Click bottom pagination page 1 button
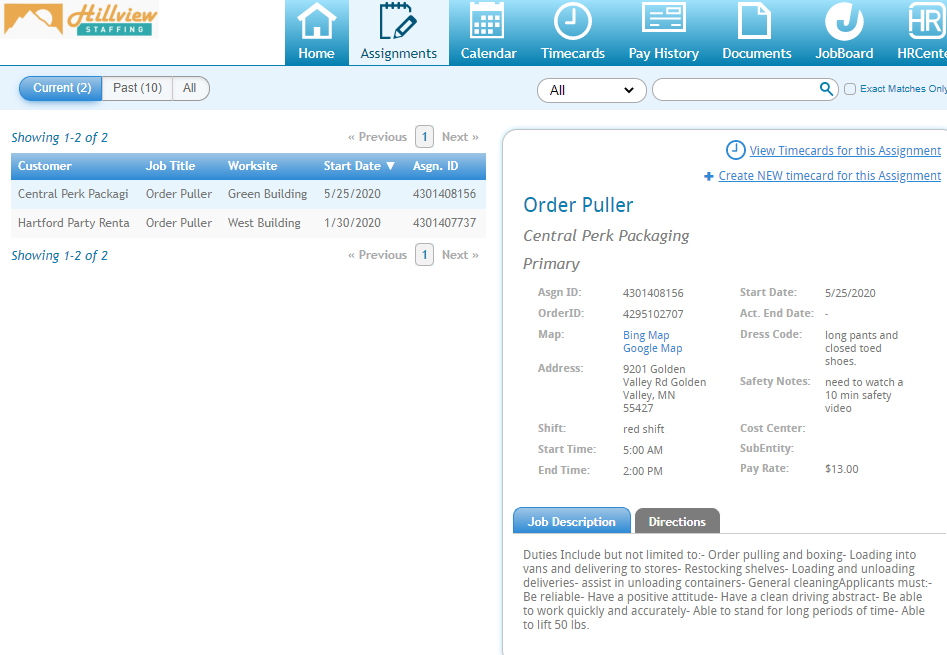The height and width of the screenshot is (655, 947). pos(424,255)
